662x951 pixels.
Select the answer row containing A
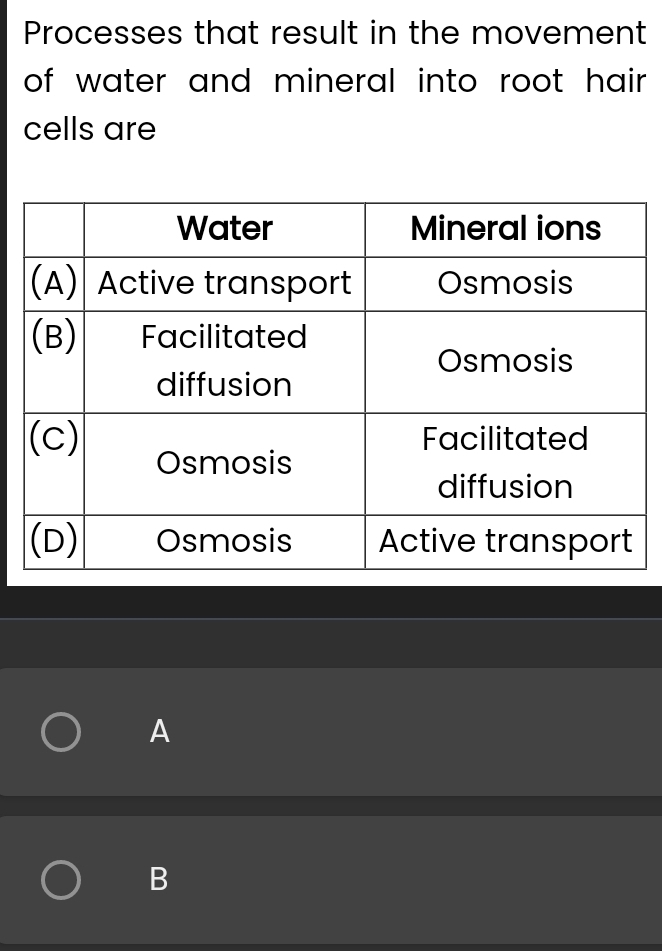click(330, 732)
